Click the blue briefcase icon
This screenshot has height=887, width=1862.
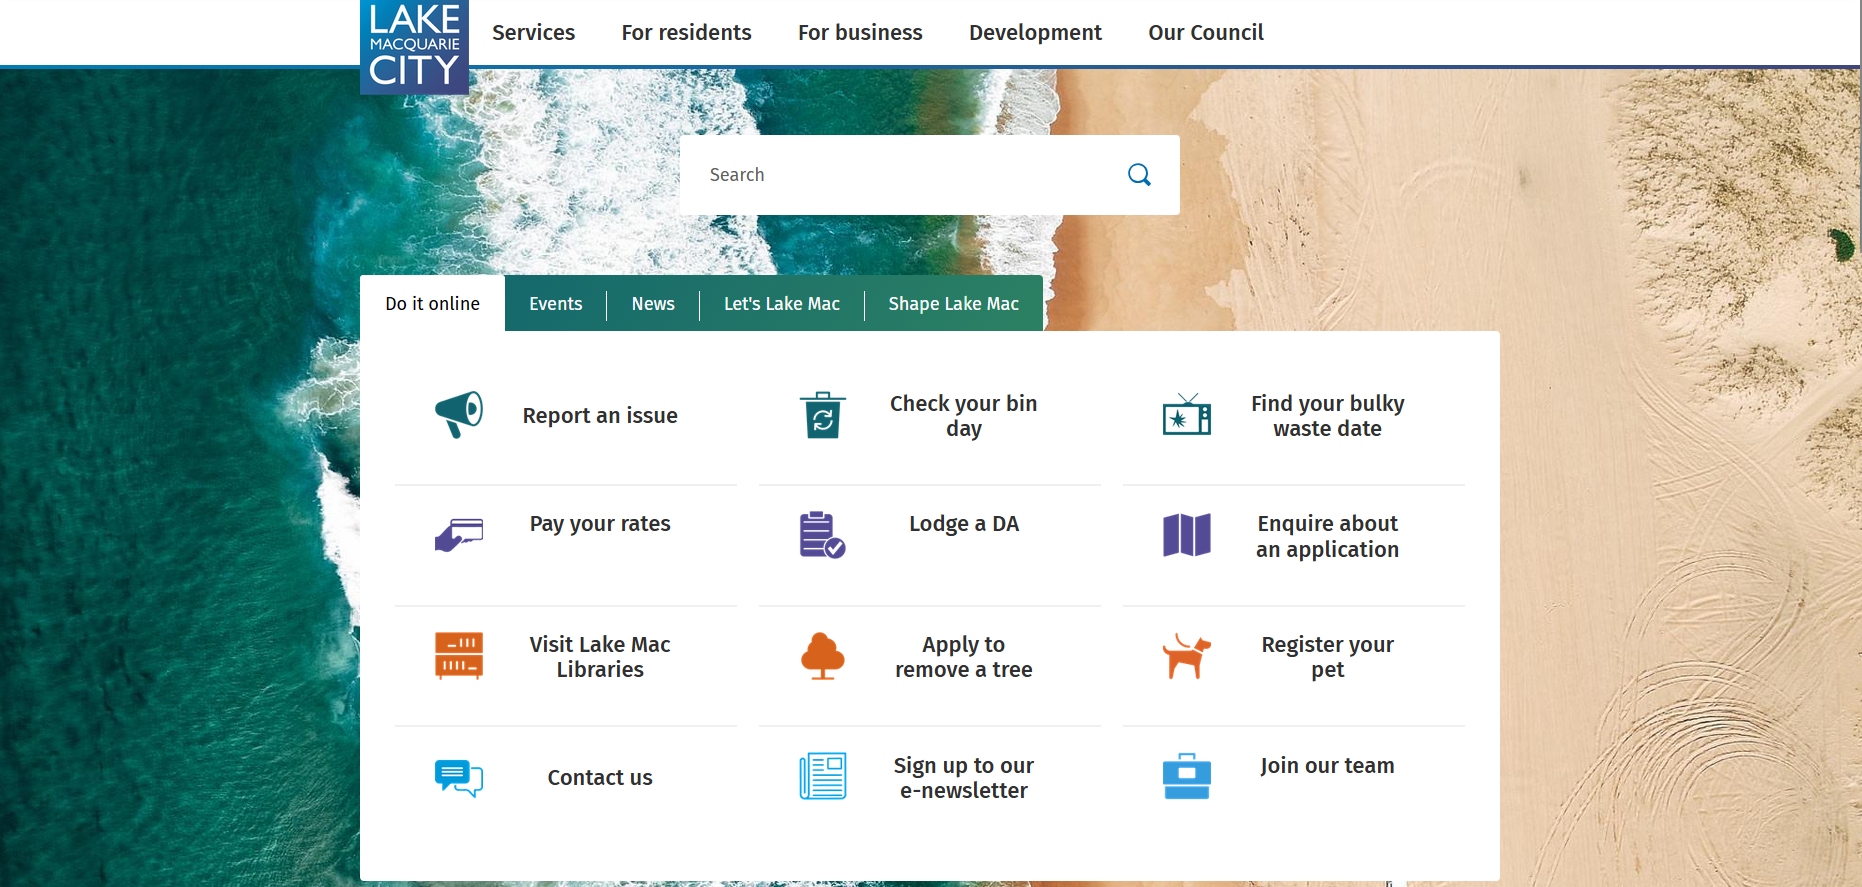pyautogui.click(x=1187, y=776)
